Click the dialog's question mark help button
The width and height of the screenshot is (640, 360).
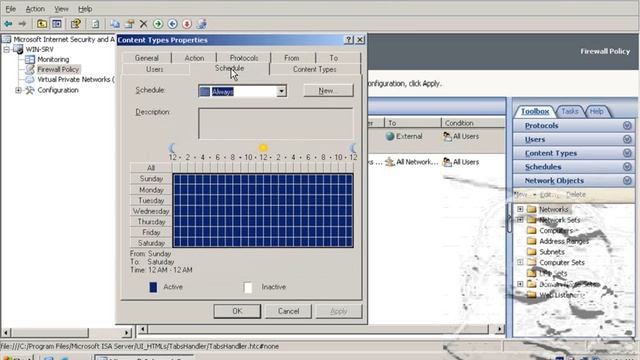349,40
